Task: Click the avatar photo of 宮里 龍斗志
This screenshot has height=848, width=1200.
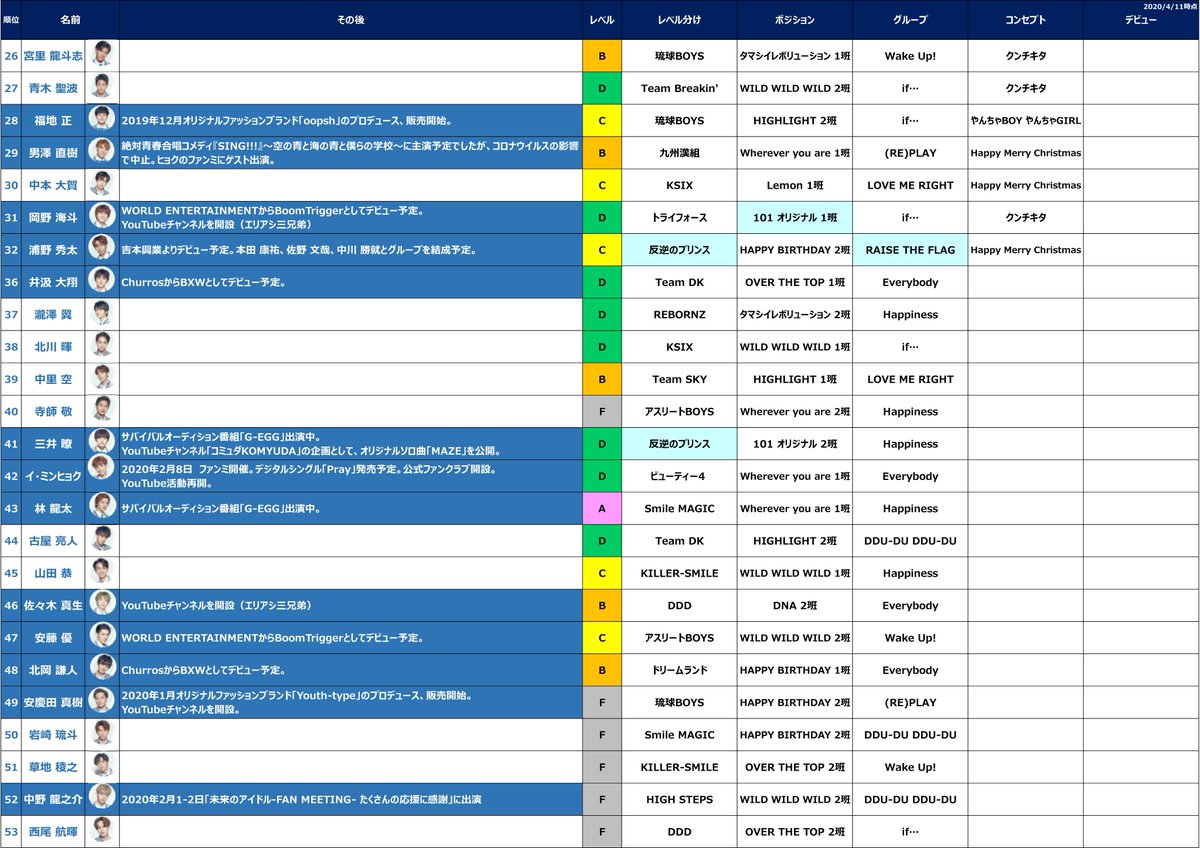Action: point(103,56)
